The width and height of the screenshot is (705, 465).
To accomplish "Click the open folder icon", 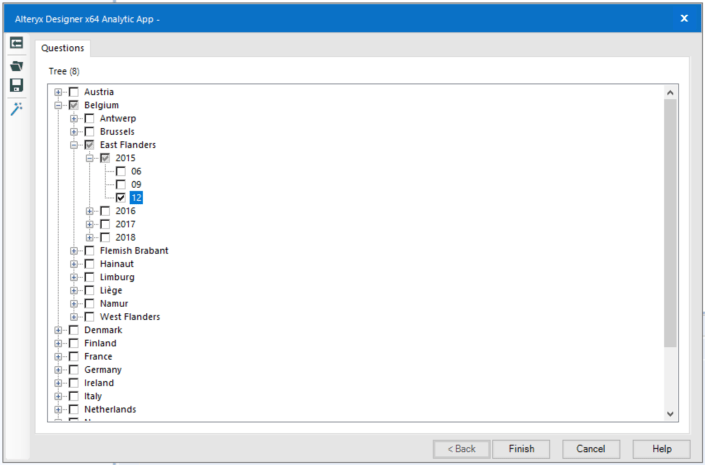I will [x=16, y=65].
